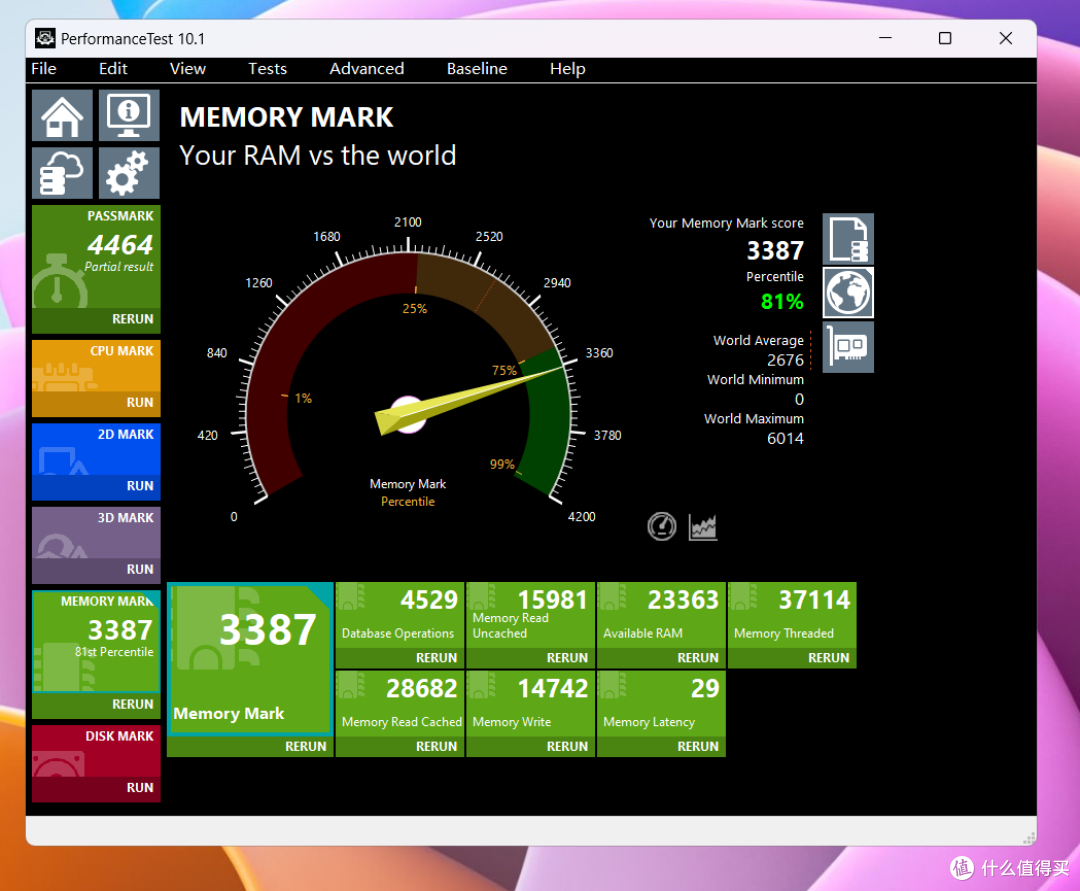Select the PassMark 4464 score tile
This screenshot has height=891, width=1080.
point(96,257)
